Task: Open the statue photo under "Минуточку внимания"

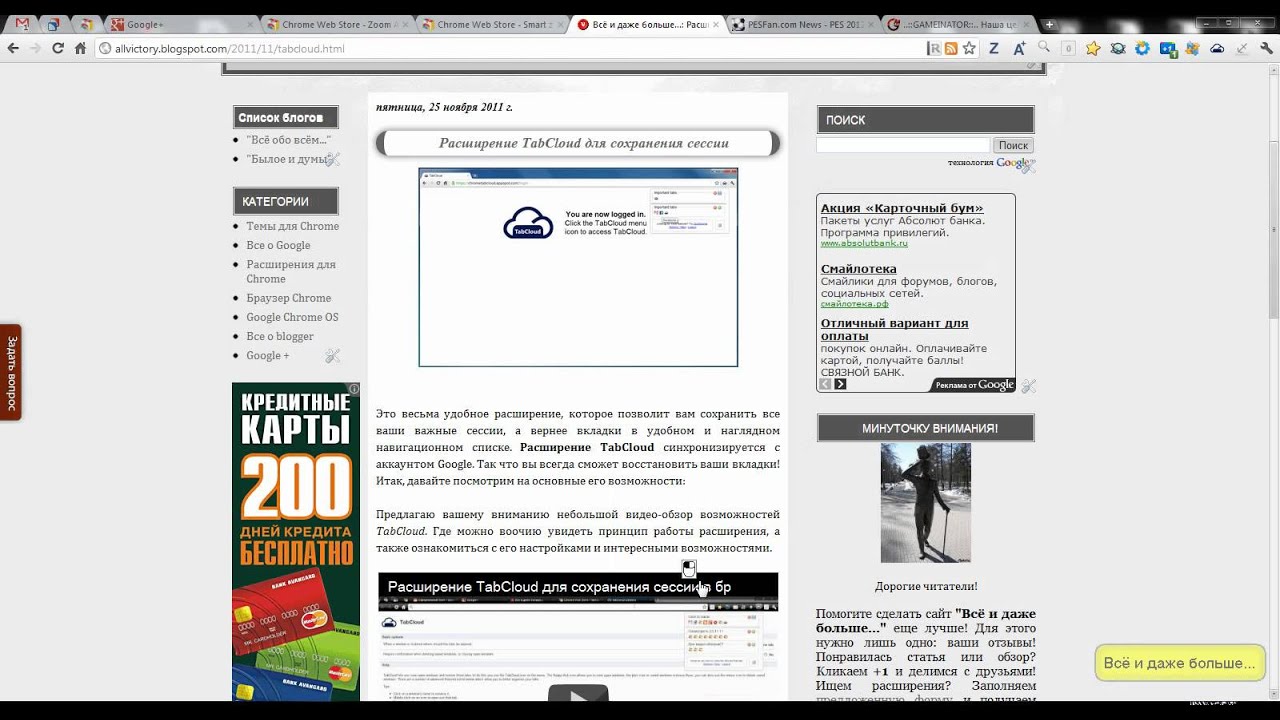Action: point(926,503)
